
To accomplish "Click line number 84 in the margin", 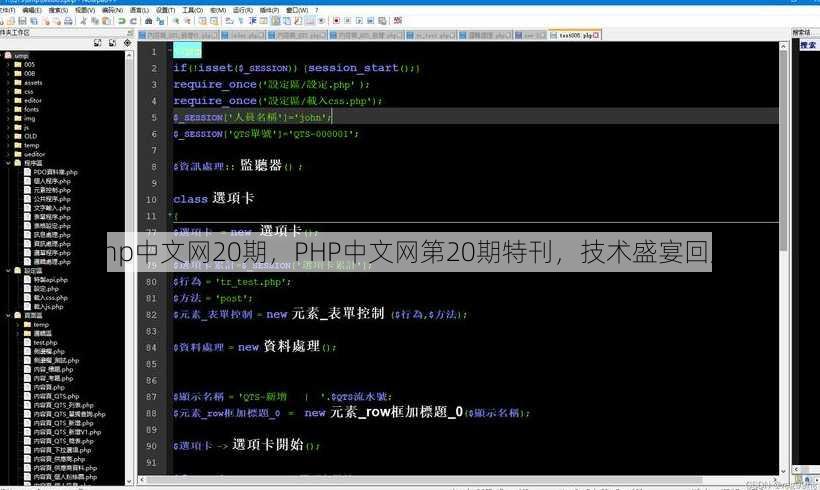I will (151, 348).
